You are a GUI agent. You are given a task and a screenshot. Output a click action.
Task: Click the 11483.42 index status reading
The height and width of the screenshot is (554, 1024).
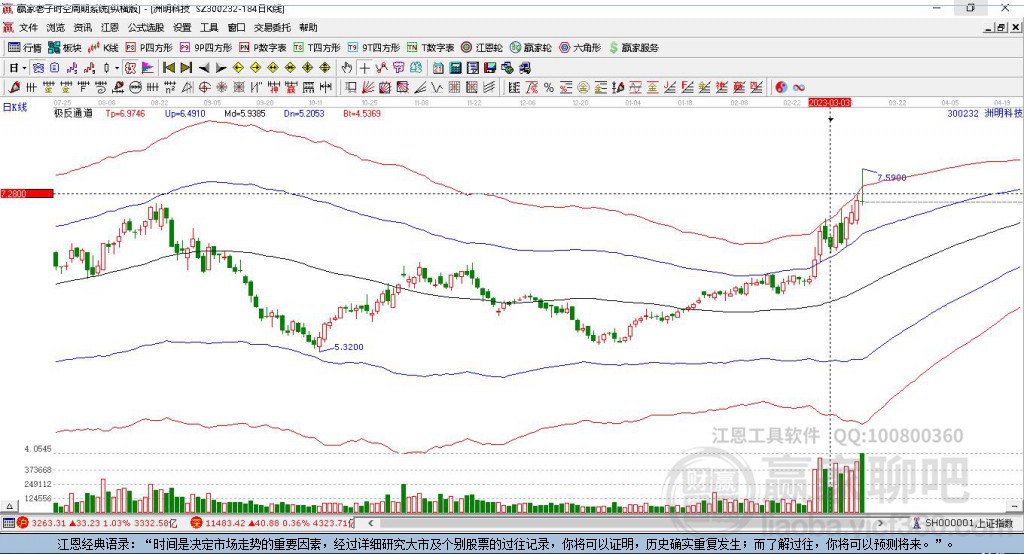coord(225,523)
